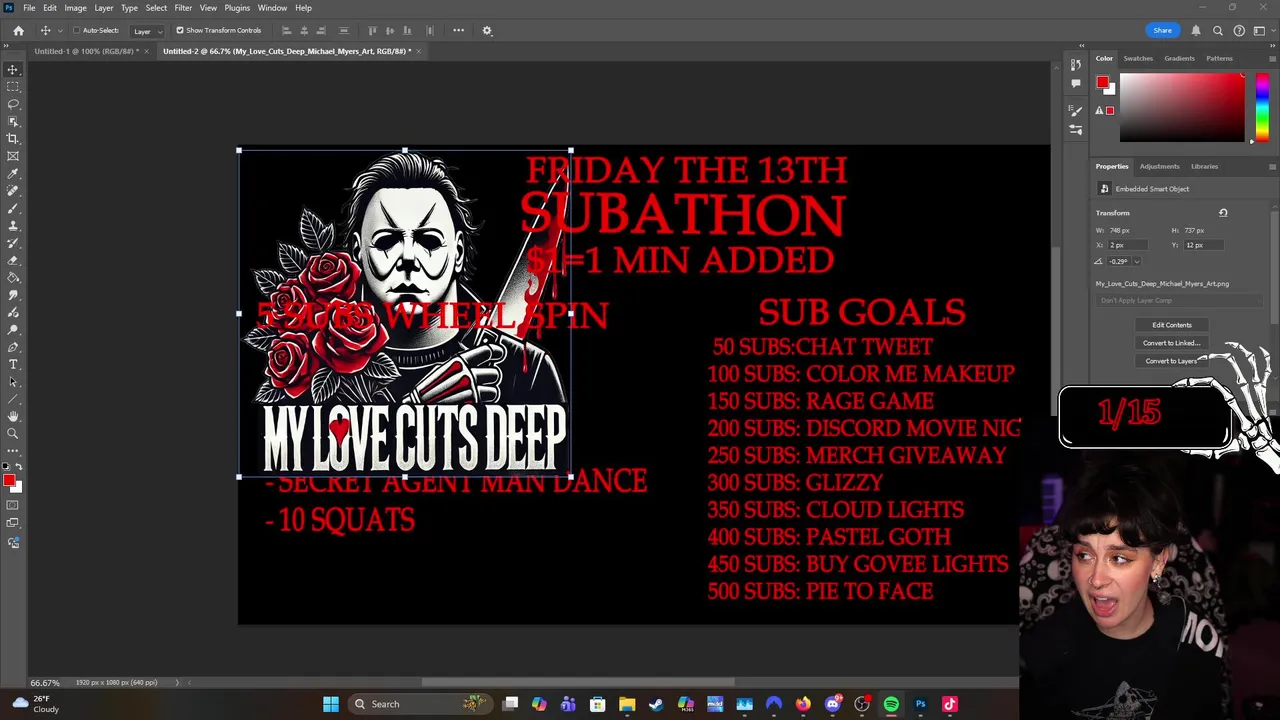Open the Auto-Select Layer dropdown
Image resolution: width=1280 pixels, height=720 pixels.
(147, 31)
